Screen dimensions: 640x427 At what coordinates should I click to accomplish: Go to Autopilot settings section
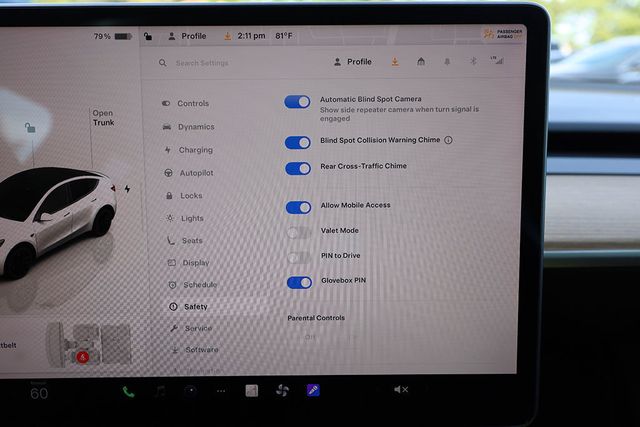pyautogui.click(x=195, y=173)
